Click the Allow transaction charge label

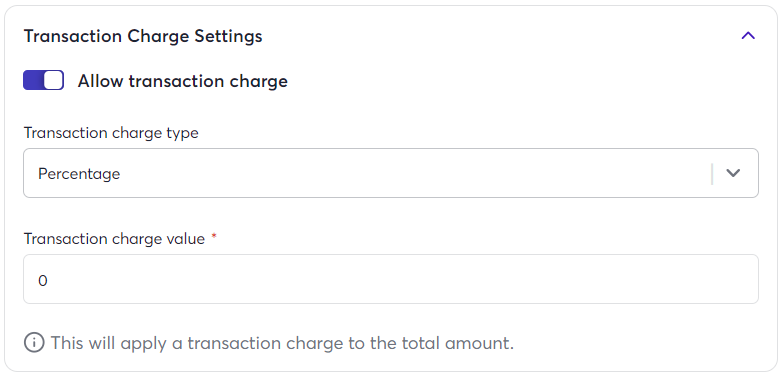183,81
